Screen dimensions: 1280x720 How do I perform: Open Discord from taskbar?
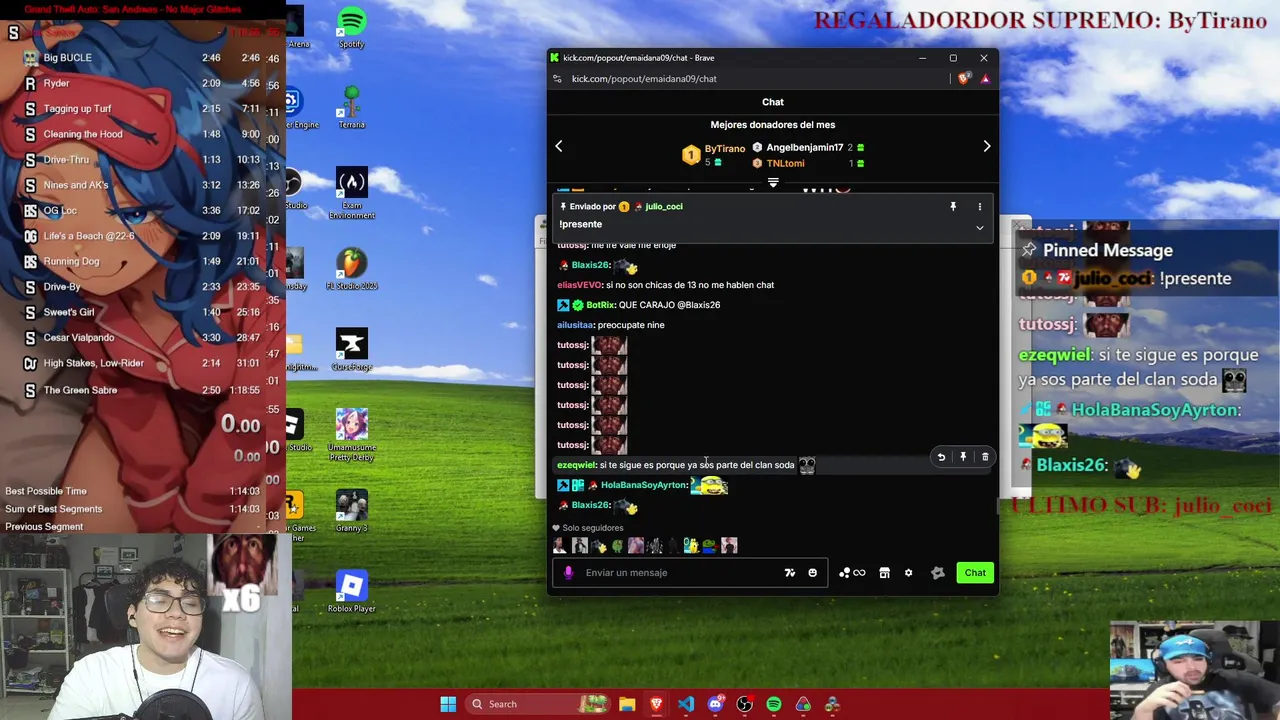pos(715,704)
